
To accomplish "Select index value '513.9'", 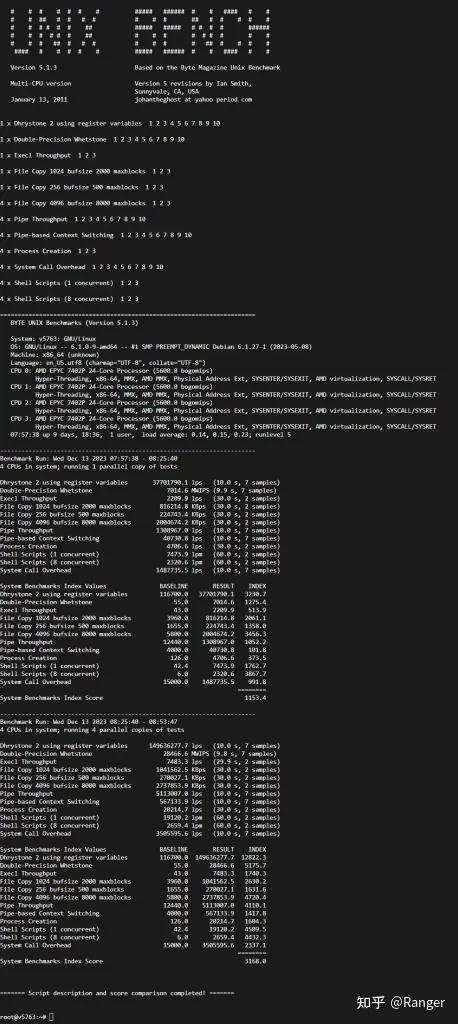I will pyautogui.click(x=257, y=610).
